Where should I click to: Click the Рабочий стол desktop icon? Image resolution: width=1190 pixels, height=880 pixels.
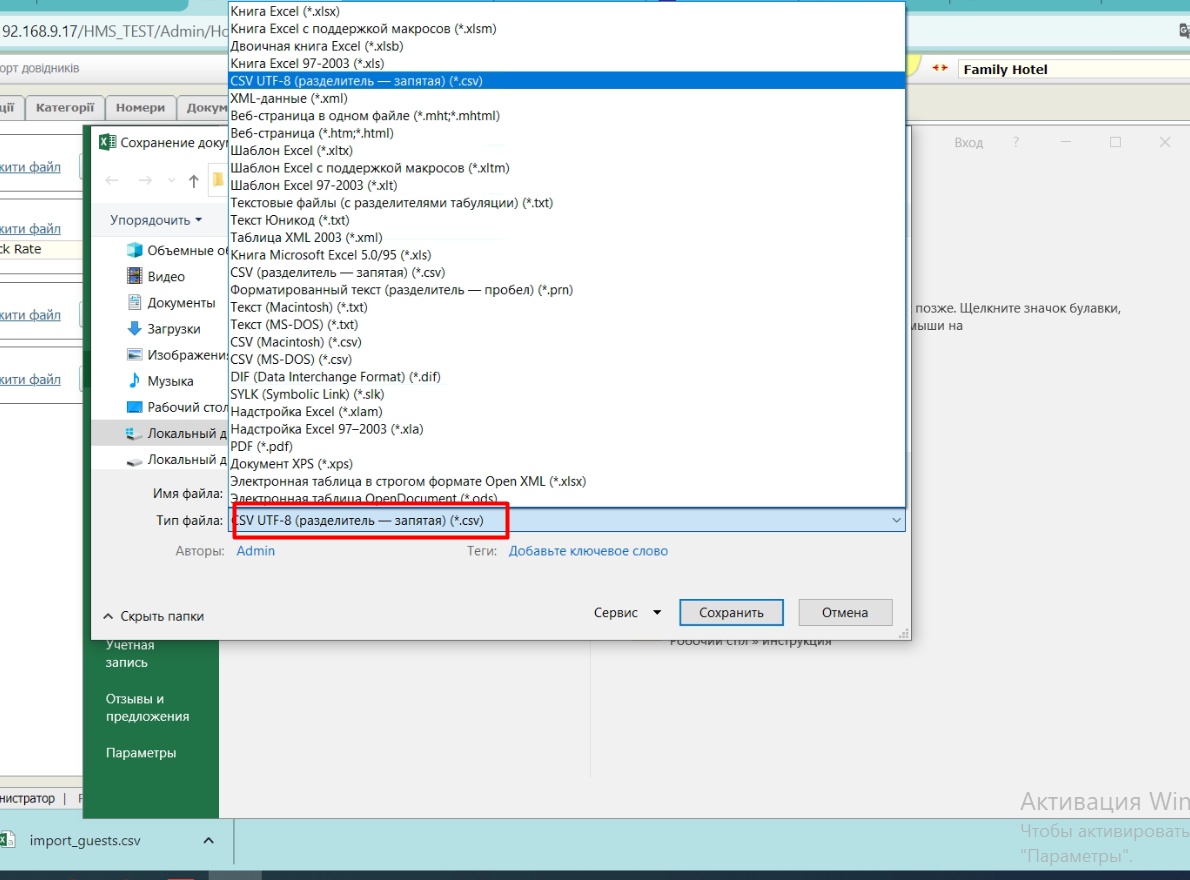pos(134,407)
